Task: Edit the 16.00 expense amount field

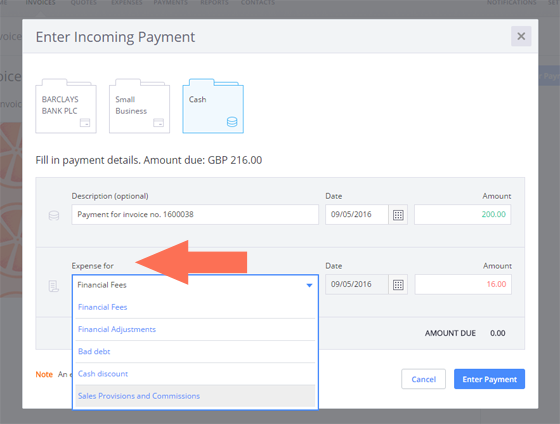Action: (463, 284)
